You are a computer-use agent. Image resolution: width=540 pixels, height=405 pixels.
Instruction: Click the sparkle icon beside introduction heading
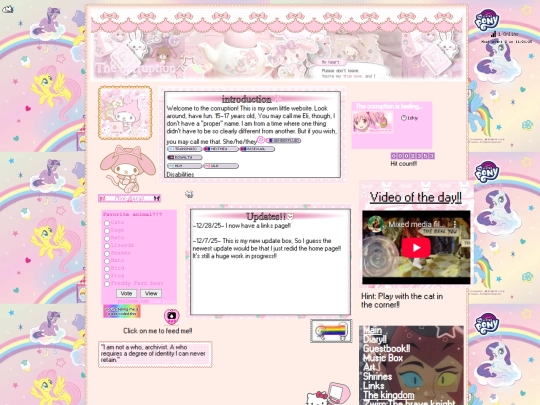(278, 99)
